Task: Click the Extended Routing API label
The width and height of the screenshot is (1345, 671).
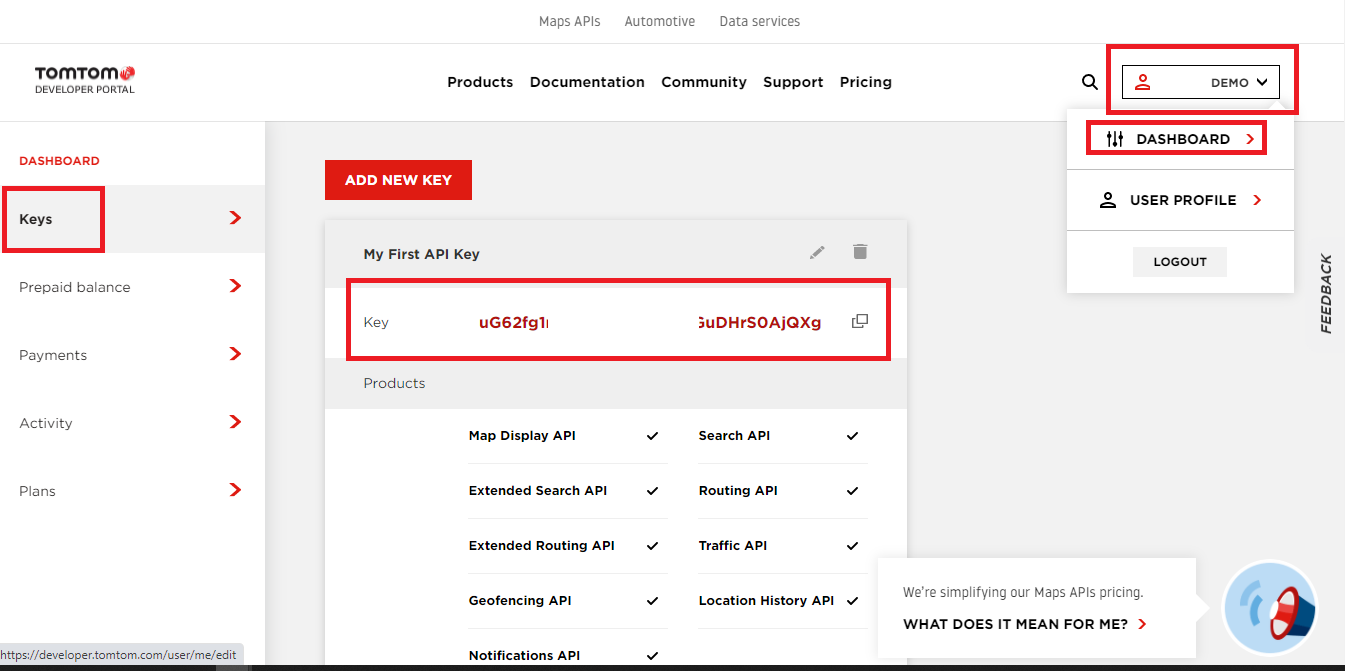Action: tap(542, 546)
